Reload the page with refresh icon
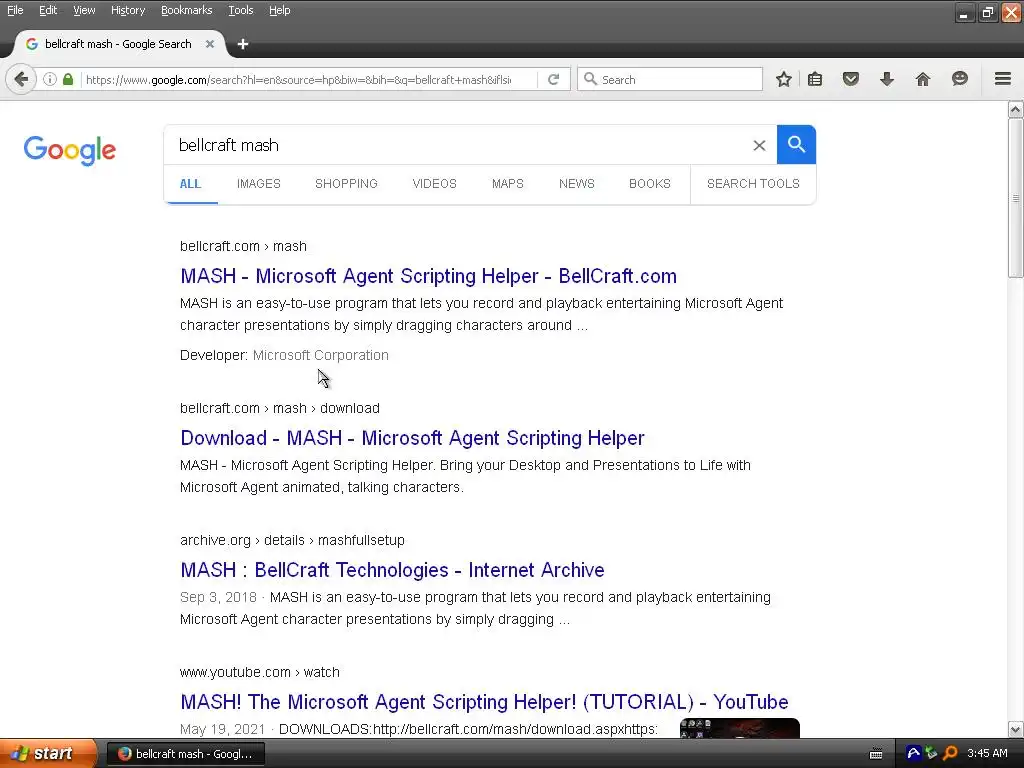Viewport: 1024px width, 768px height. coord(553,80)
